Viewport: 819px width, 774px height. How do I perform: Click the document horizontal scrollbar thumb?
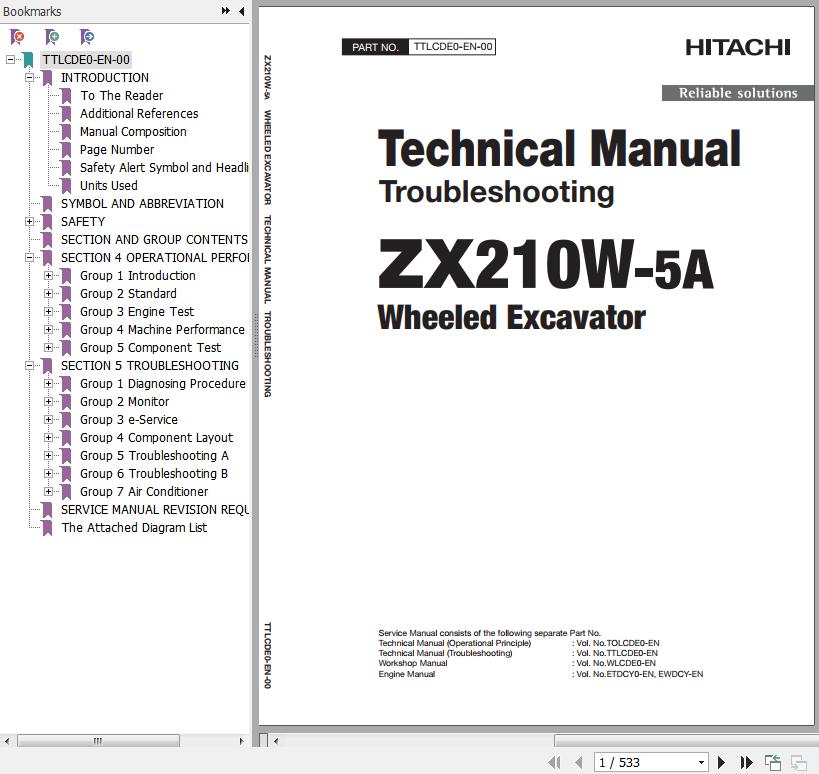[x=686, y=741]
